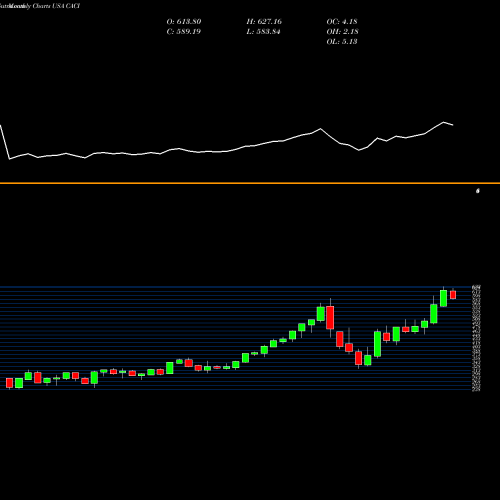Screen dimensions: 500x500
Task: Click the 'Charts USA CACI' chart title
Action: pyautogui.click(x=56, y=6)
